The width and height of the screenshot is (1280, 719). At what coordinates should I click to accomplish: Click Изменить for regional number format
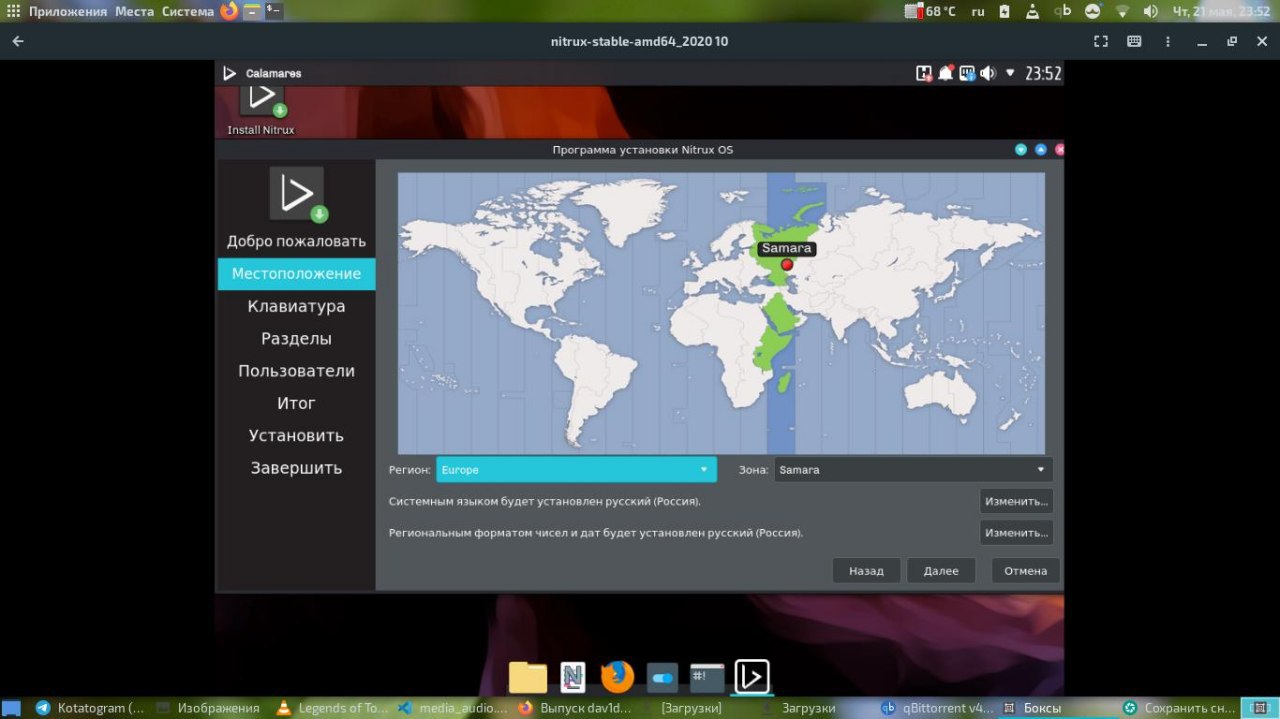(x=1016, y=533)
